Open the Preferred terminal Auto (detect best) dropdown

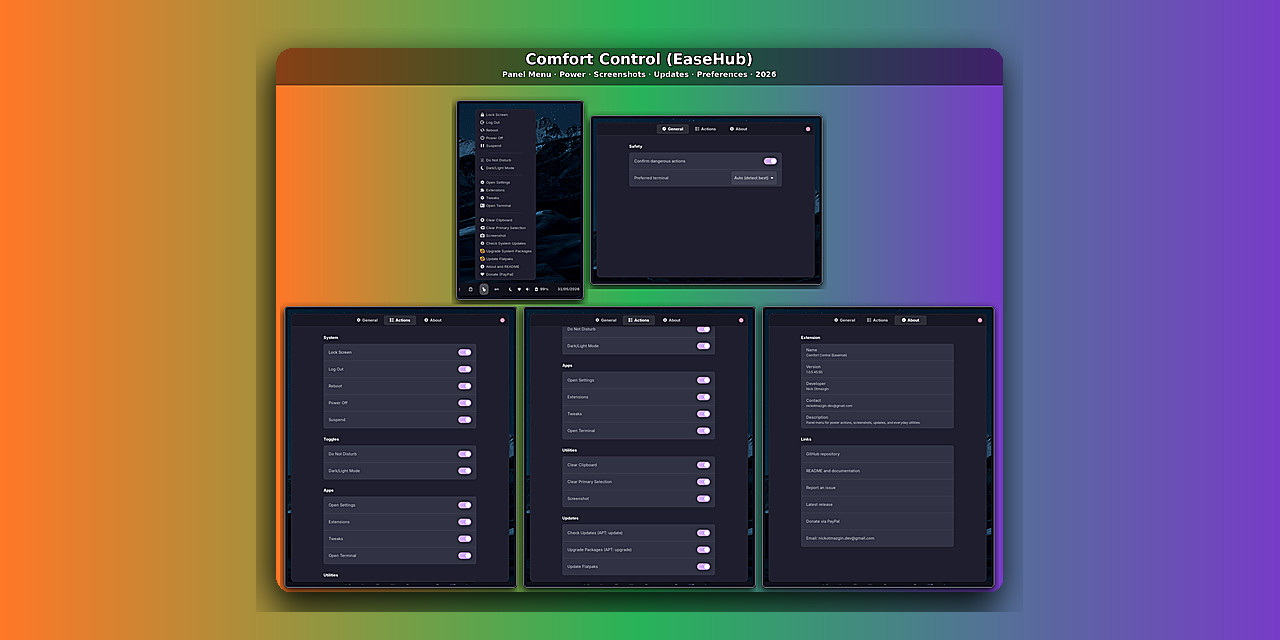point(754,178)
